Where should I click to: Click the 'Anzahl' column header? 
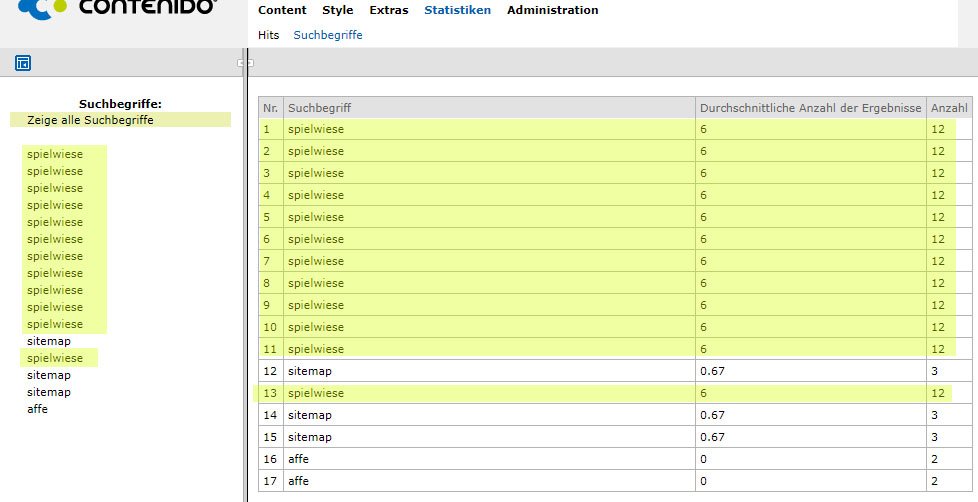tap(949, 107)
